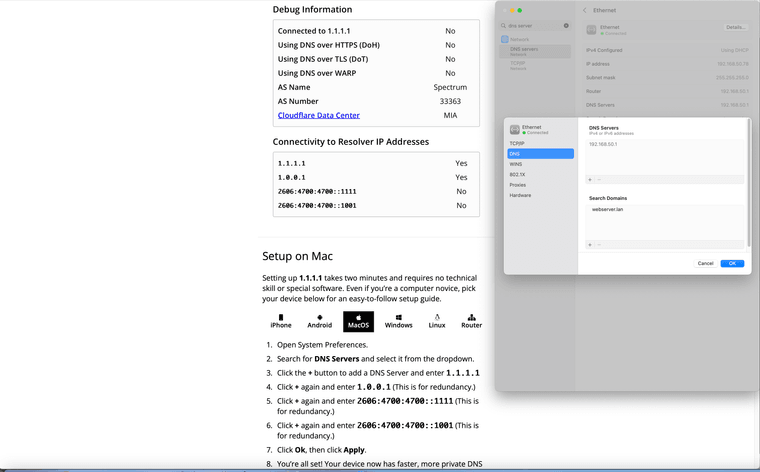This screenshot has width=760, height=472.
Task: Open the Cloudflare Data Center link
Action: (x=318, y=115)
